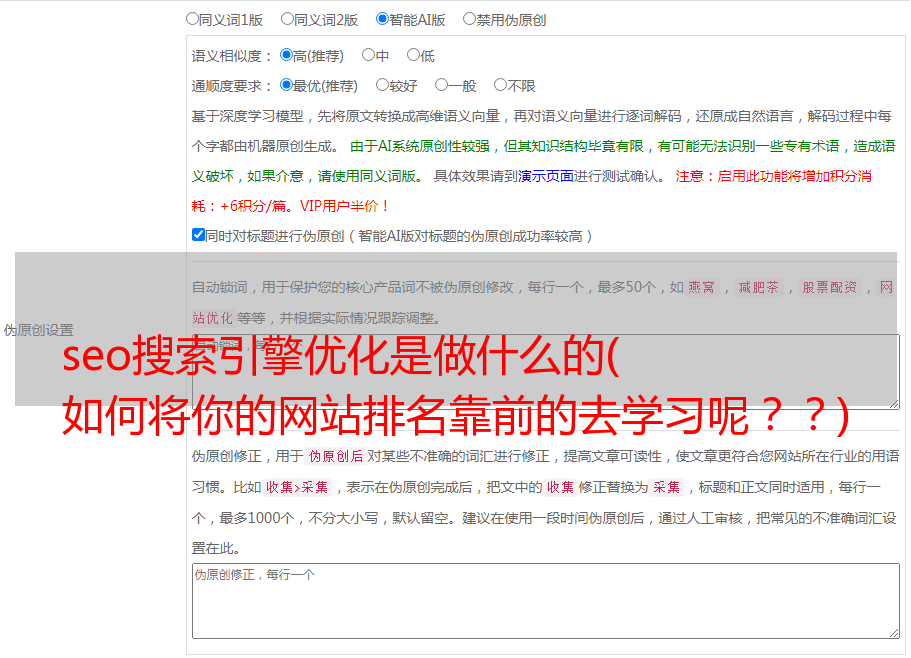Click the red 注意 warning text

tap(531, 191)
